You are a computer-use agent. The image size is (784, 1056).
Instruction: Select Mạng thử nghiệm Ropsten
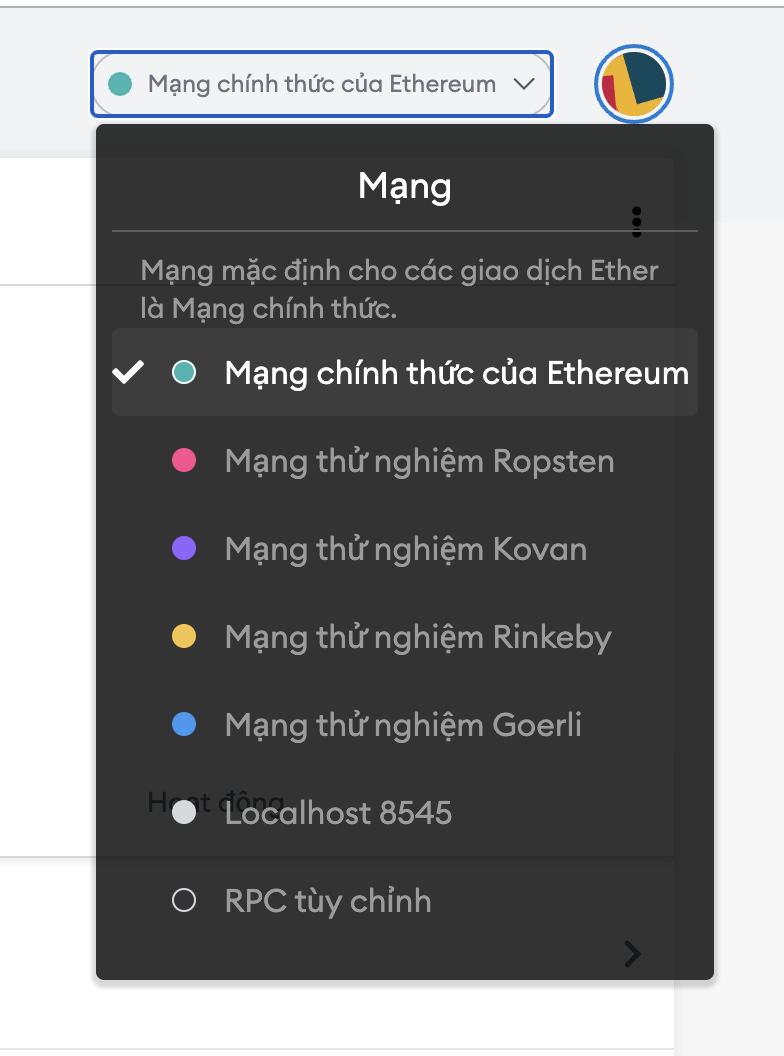(419, 461)
